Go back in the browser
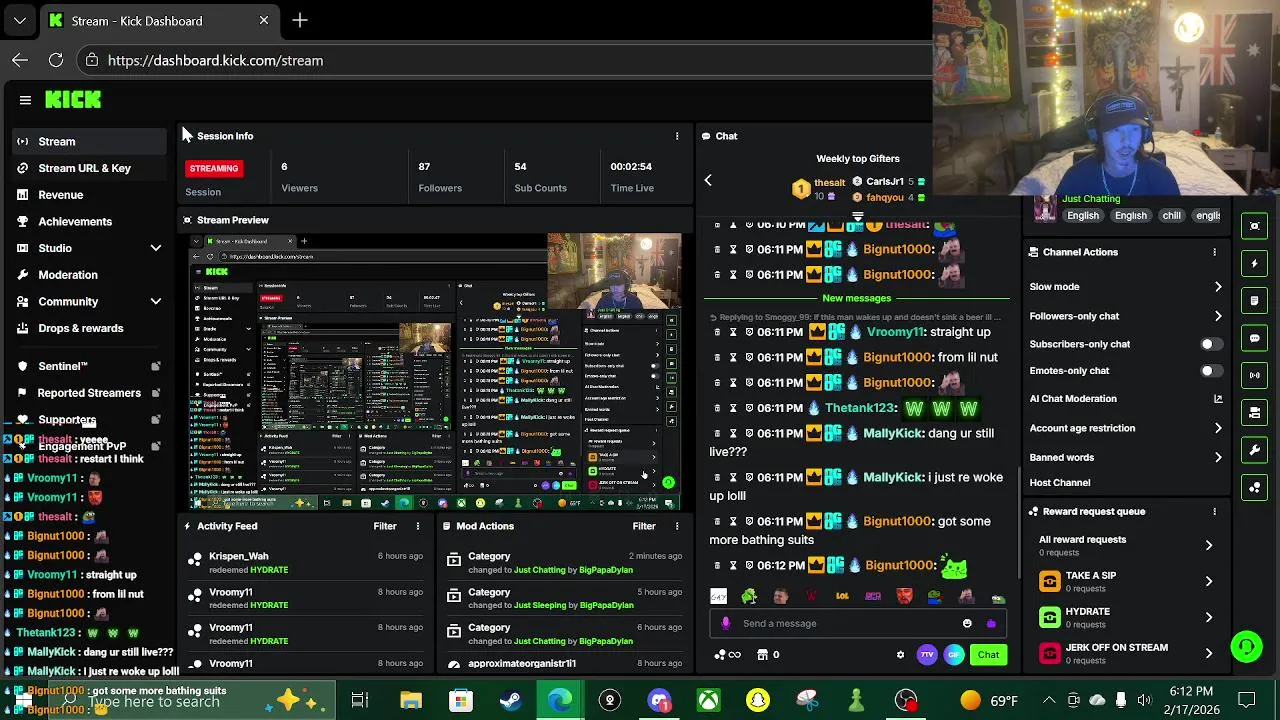The height and width of the screenshot is (720, 1280). coord(20,60)
